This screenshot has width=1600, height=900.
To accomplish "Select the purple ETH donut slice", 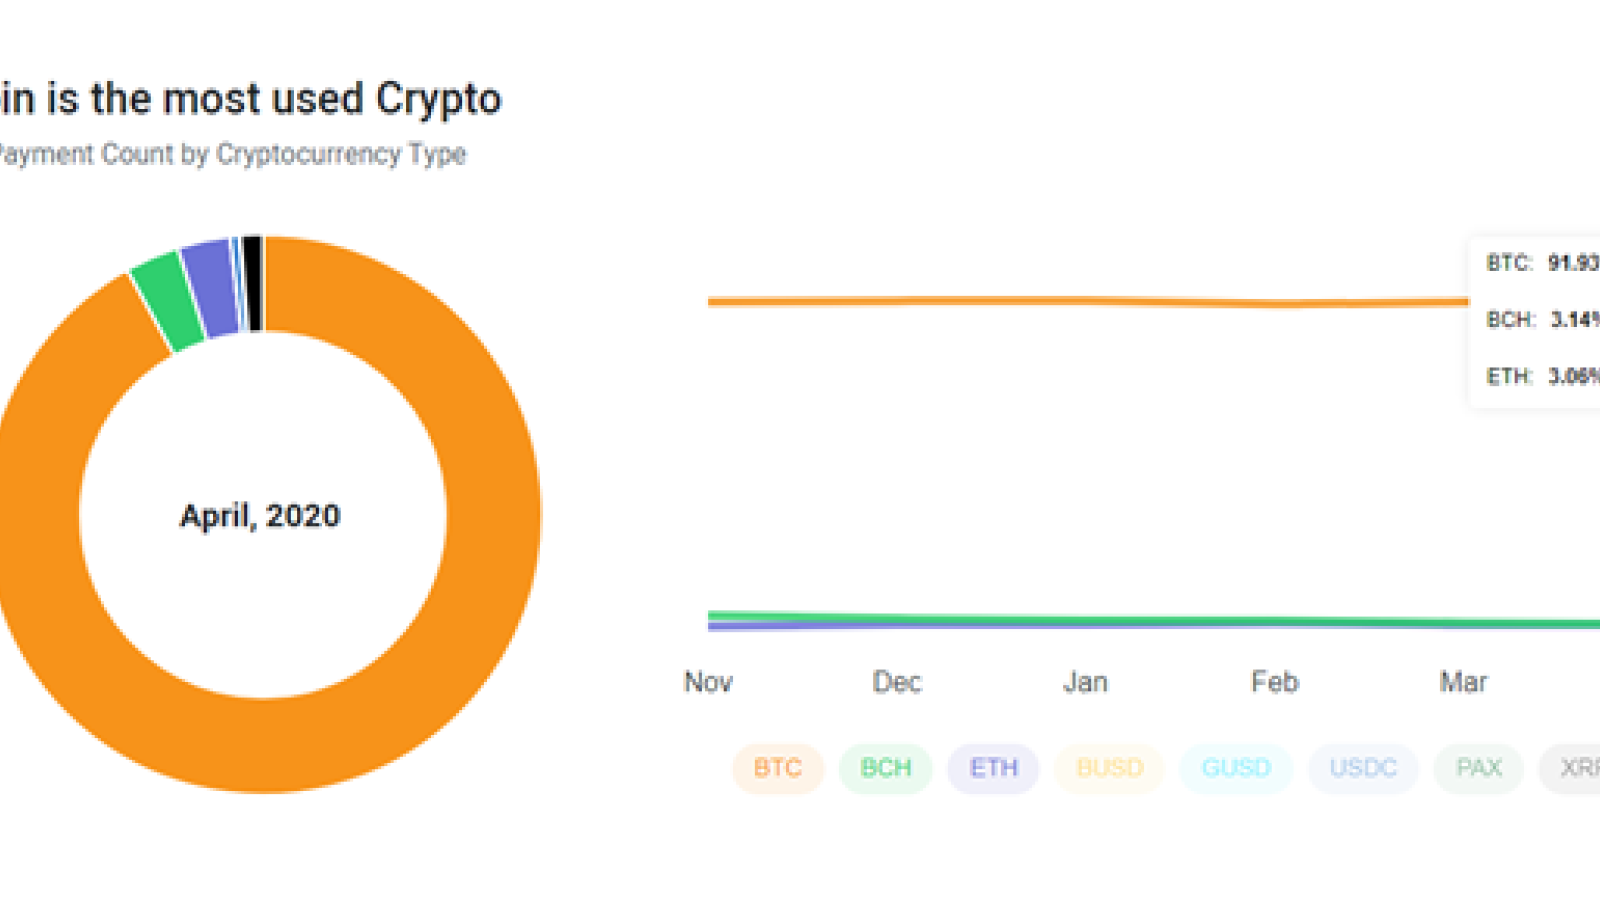I will pyautogui.click(x=212, y=288).
